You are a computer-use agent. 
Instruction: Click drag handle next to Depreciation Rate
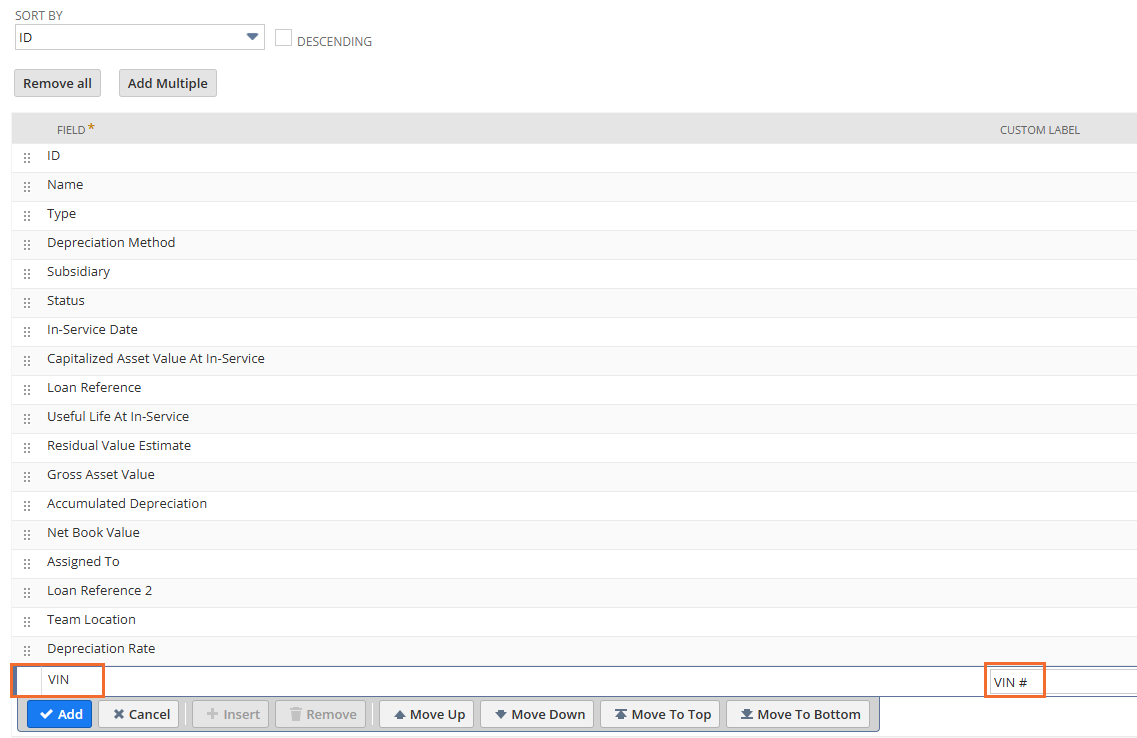[27, 651]
